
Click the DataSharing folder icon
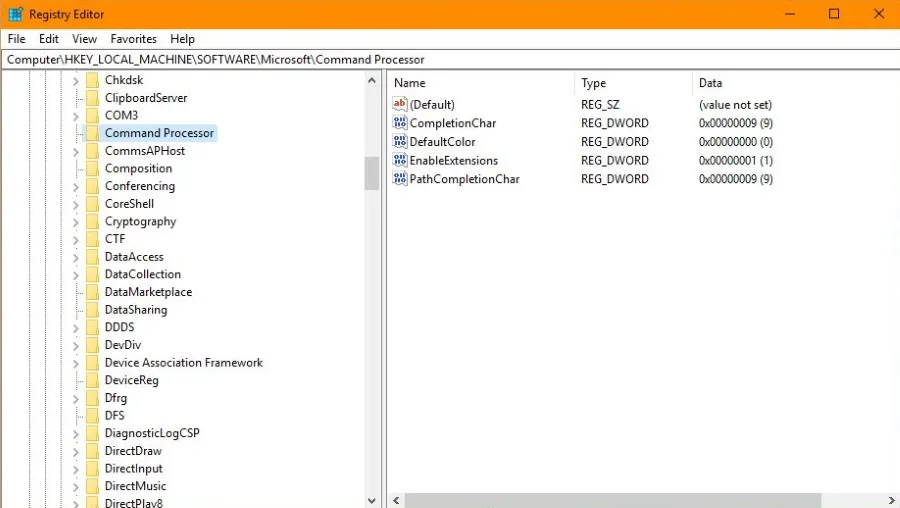tap(92, 310)
